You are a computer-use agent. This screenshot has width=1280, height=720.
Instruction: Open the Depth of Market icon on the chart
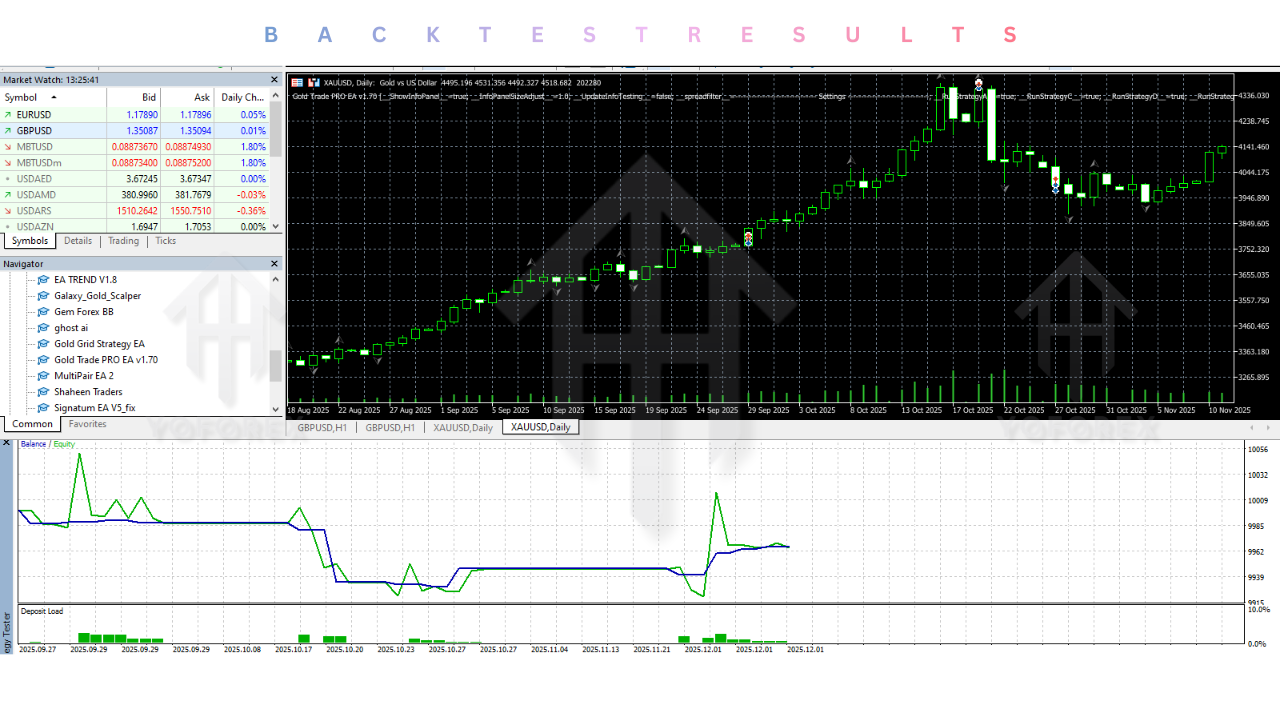tap(296, 83)
